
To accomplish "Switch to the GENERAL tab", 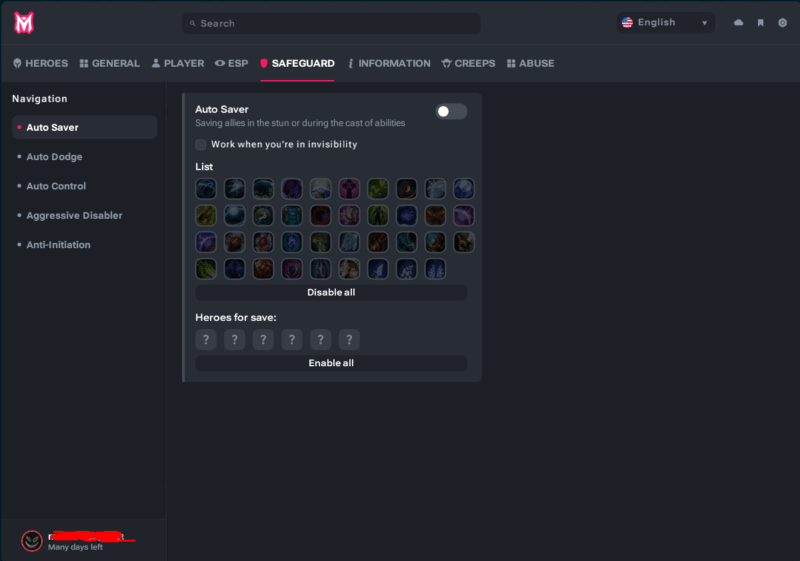I will [x=110, y=63].
